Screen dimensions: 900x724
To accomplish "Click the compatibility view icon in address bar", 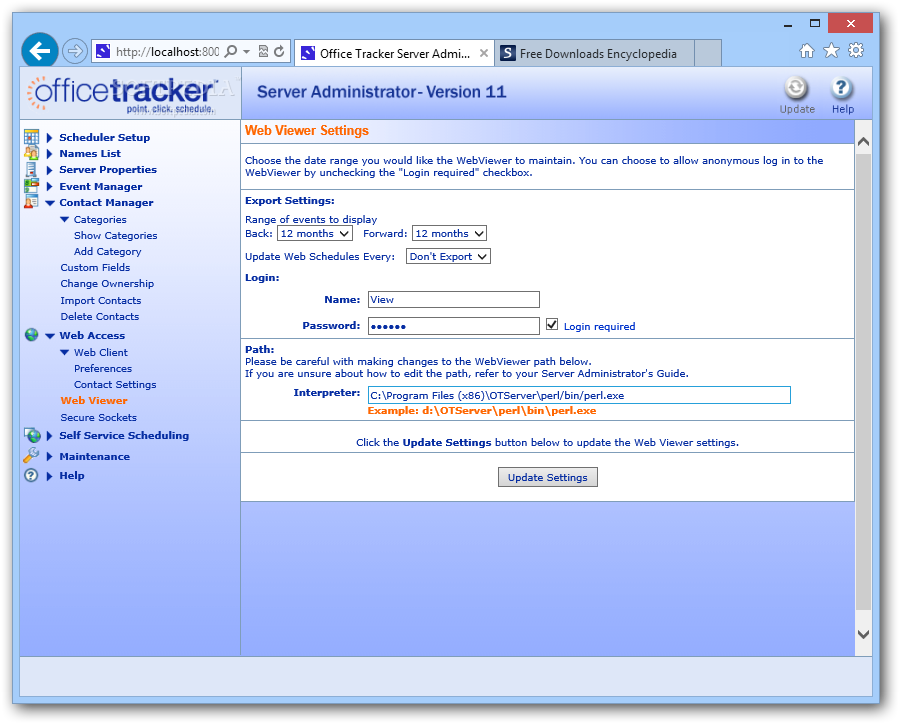I will (263, 51).
